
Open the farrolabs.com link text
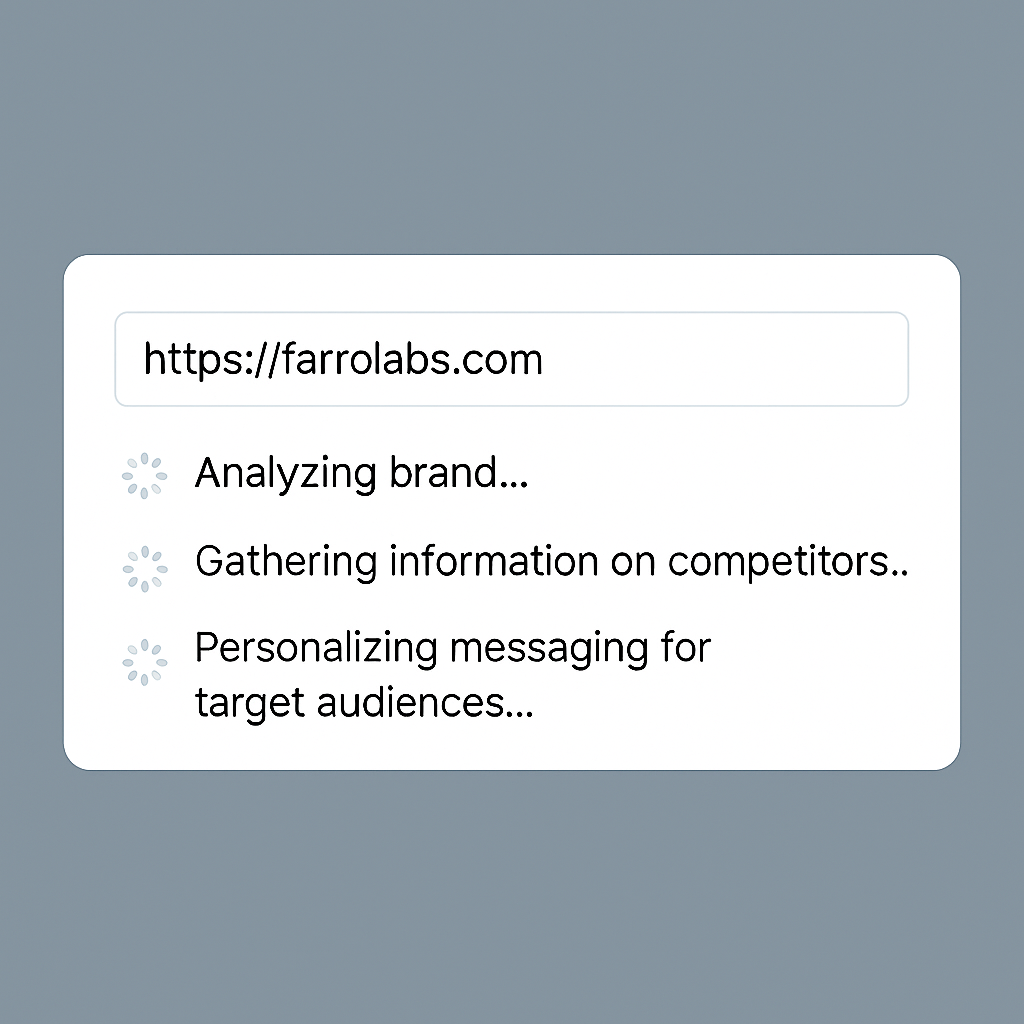(x=344, y=359)
